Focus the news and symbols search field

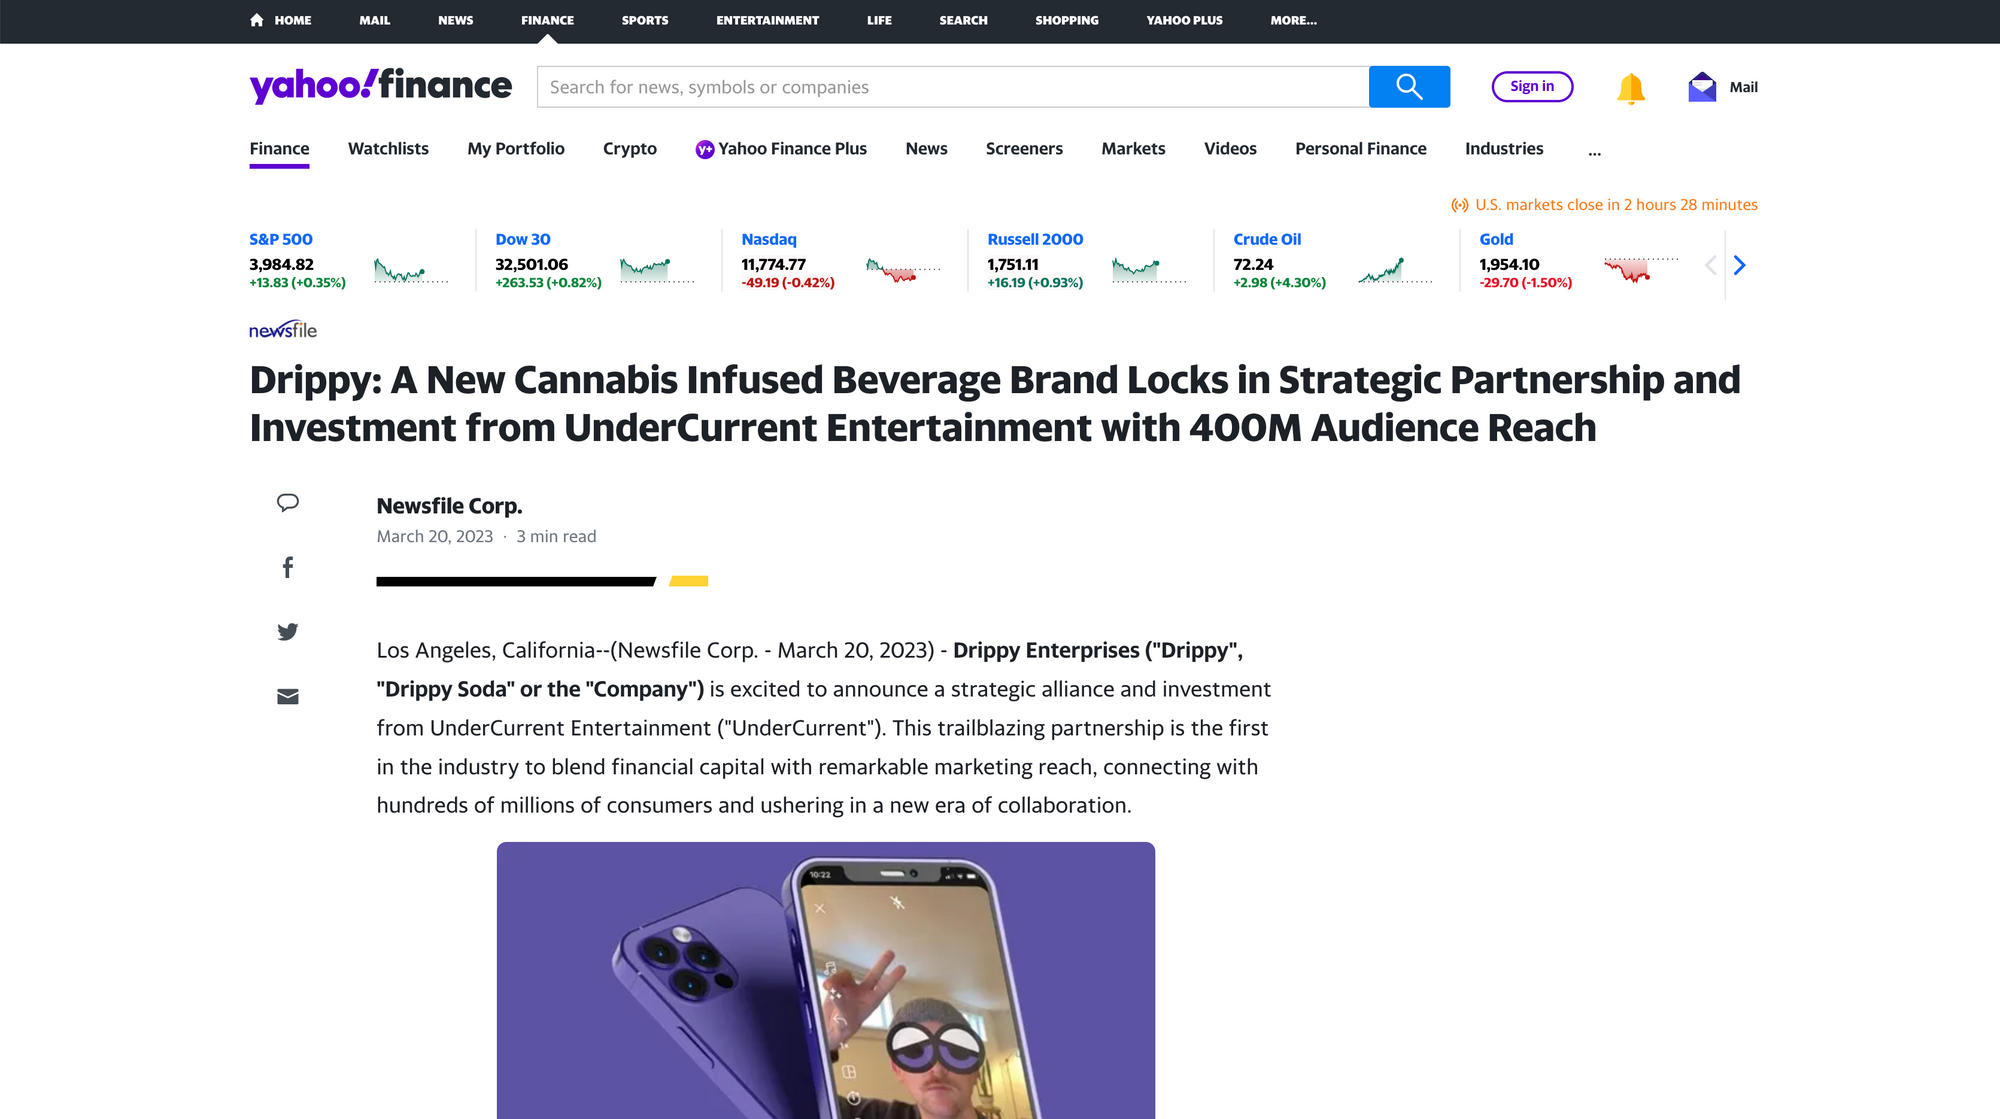(x=952, y=87)
